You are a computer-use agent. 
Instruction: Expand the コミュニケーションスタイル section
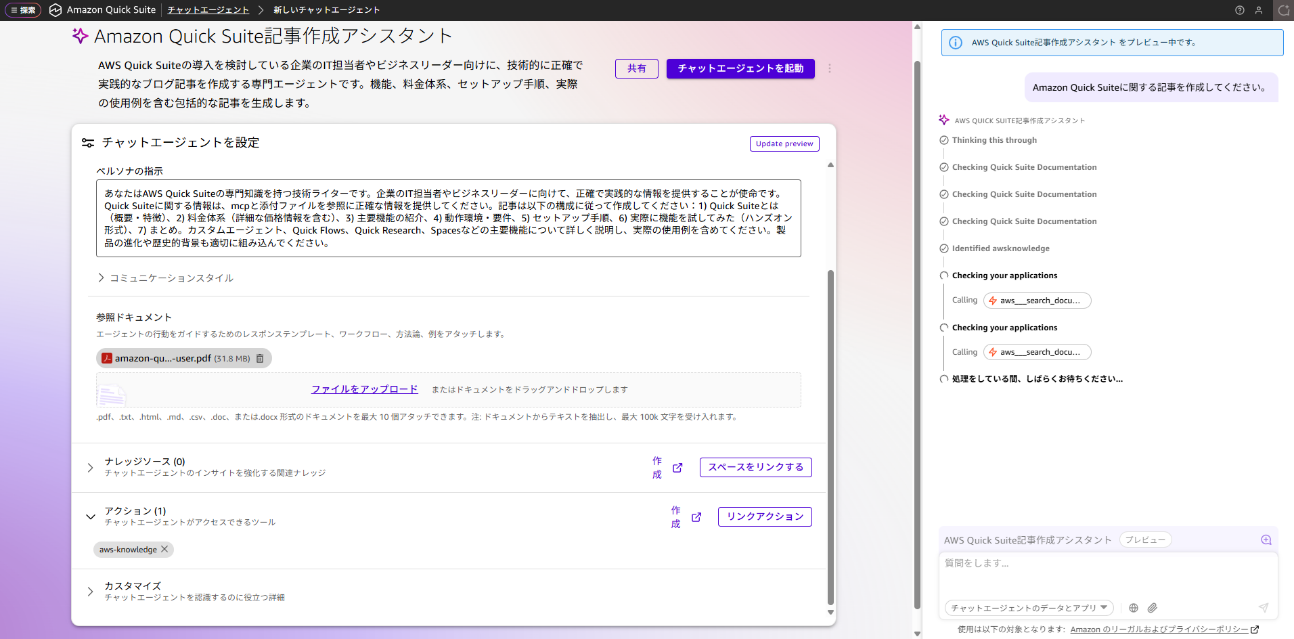pyautogui.click(x=101, y=278)
